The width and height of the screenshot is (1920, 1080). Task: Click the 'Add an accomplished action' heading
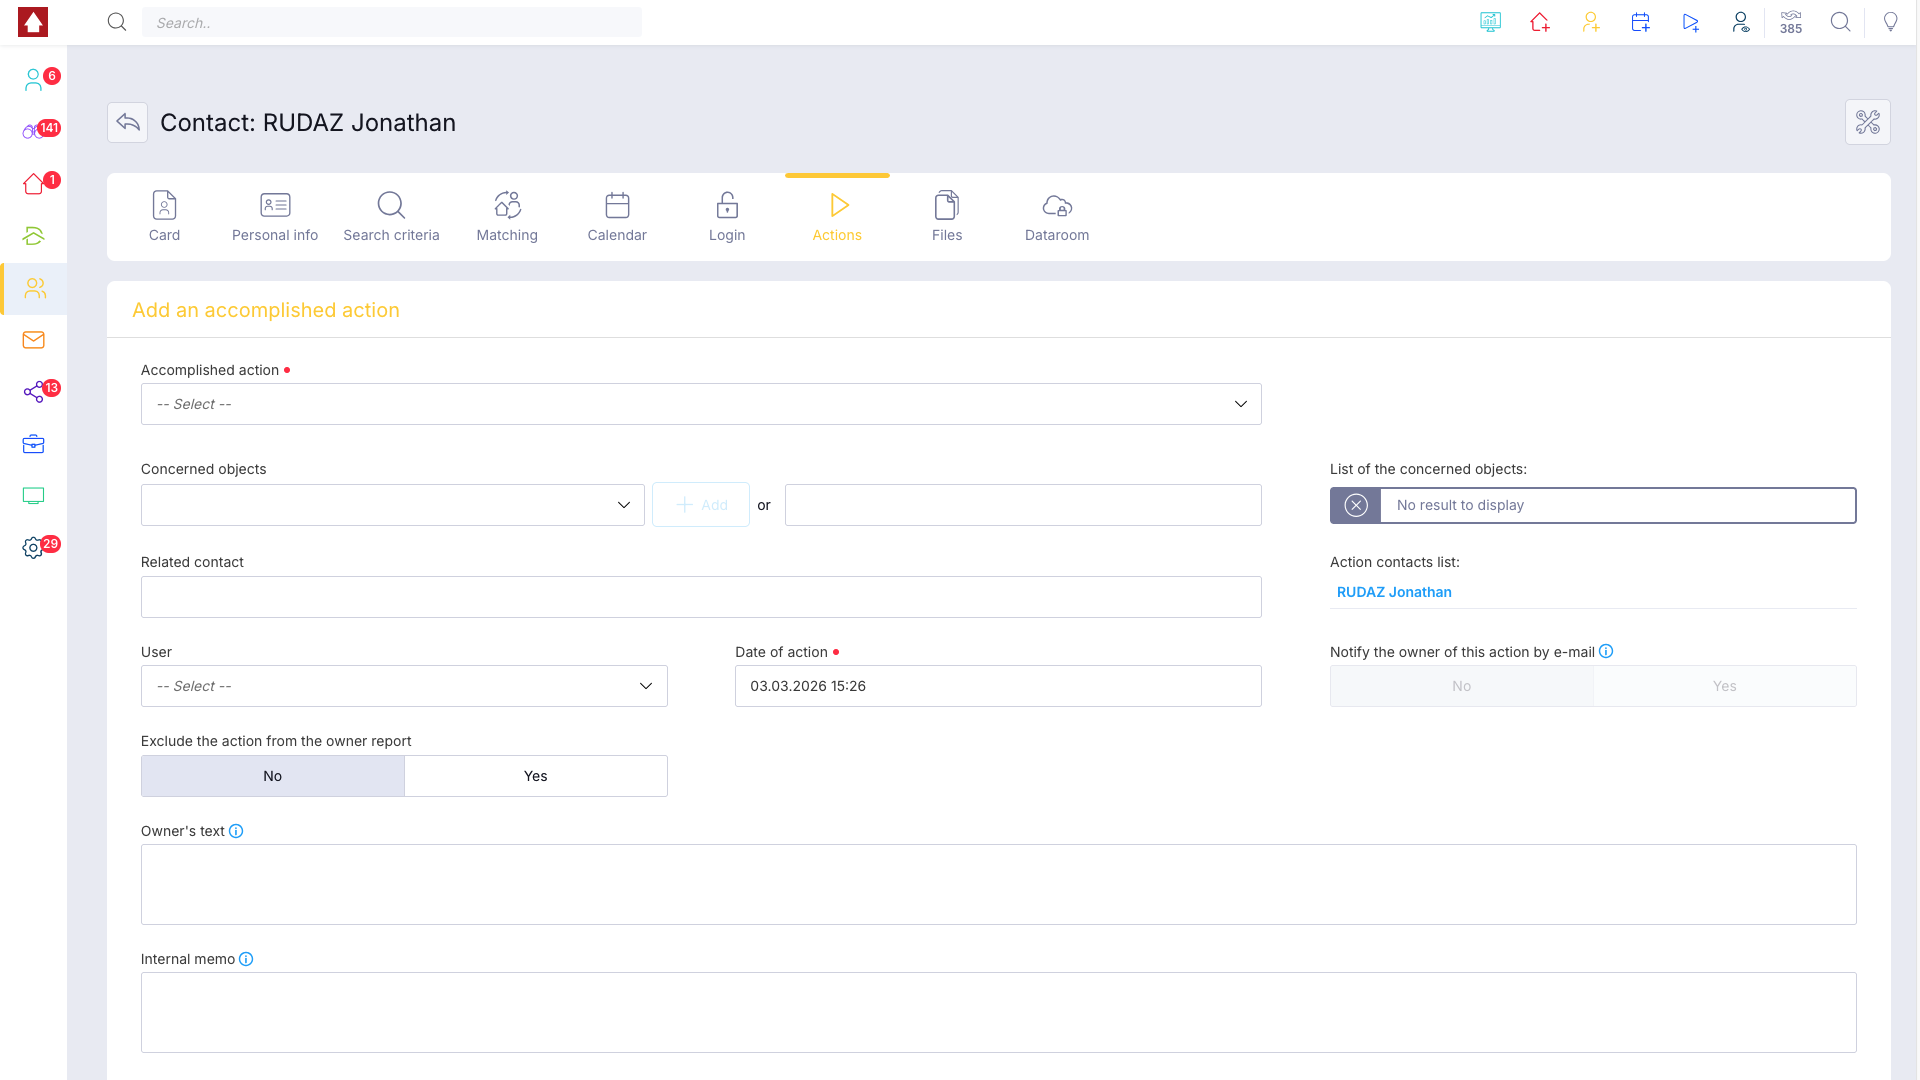pyautogui.click(x=266, y=310)
